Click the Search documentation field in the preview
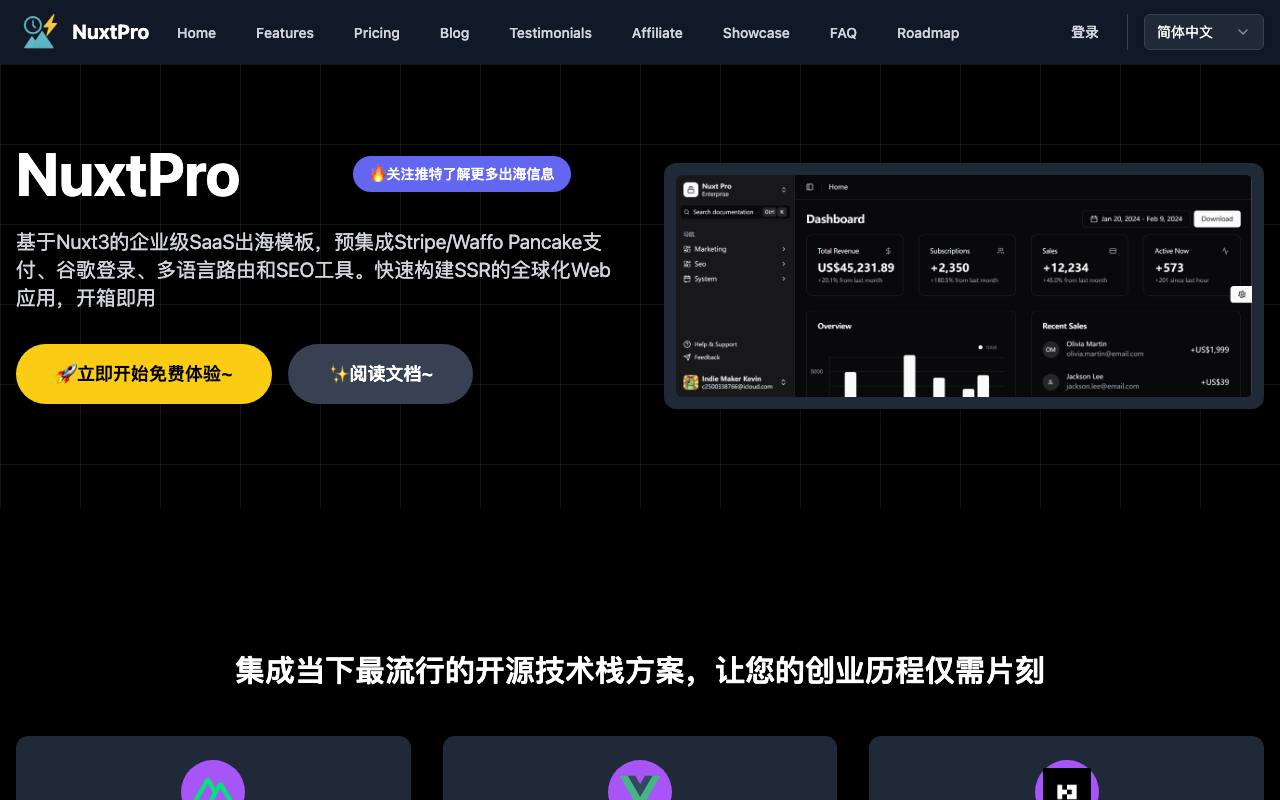 pyautogui.click(x=735, y=212)
